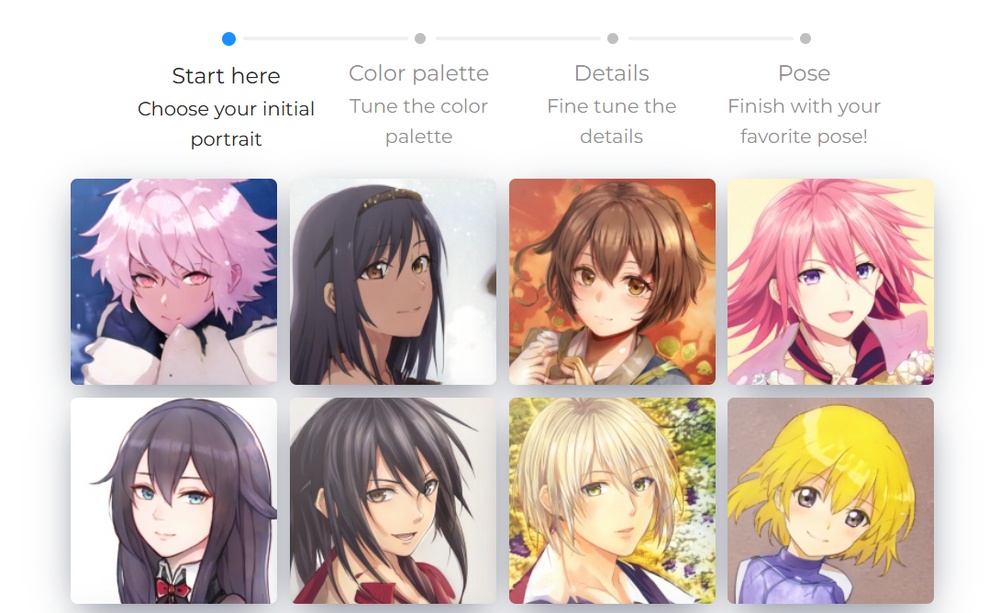
Task: Pick the black spiky-haired portrait with red scarf
Action: (393, 501)
